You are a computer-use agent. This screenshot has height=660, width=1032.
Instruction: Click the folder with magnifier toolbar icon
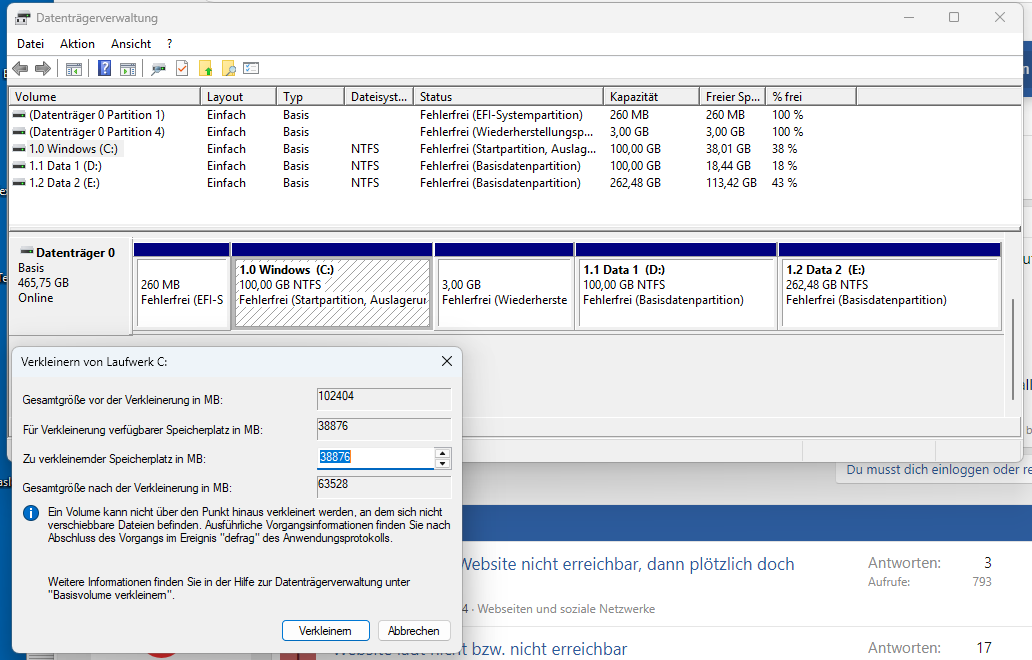(x=228, y=68)
